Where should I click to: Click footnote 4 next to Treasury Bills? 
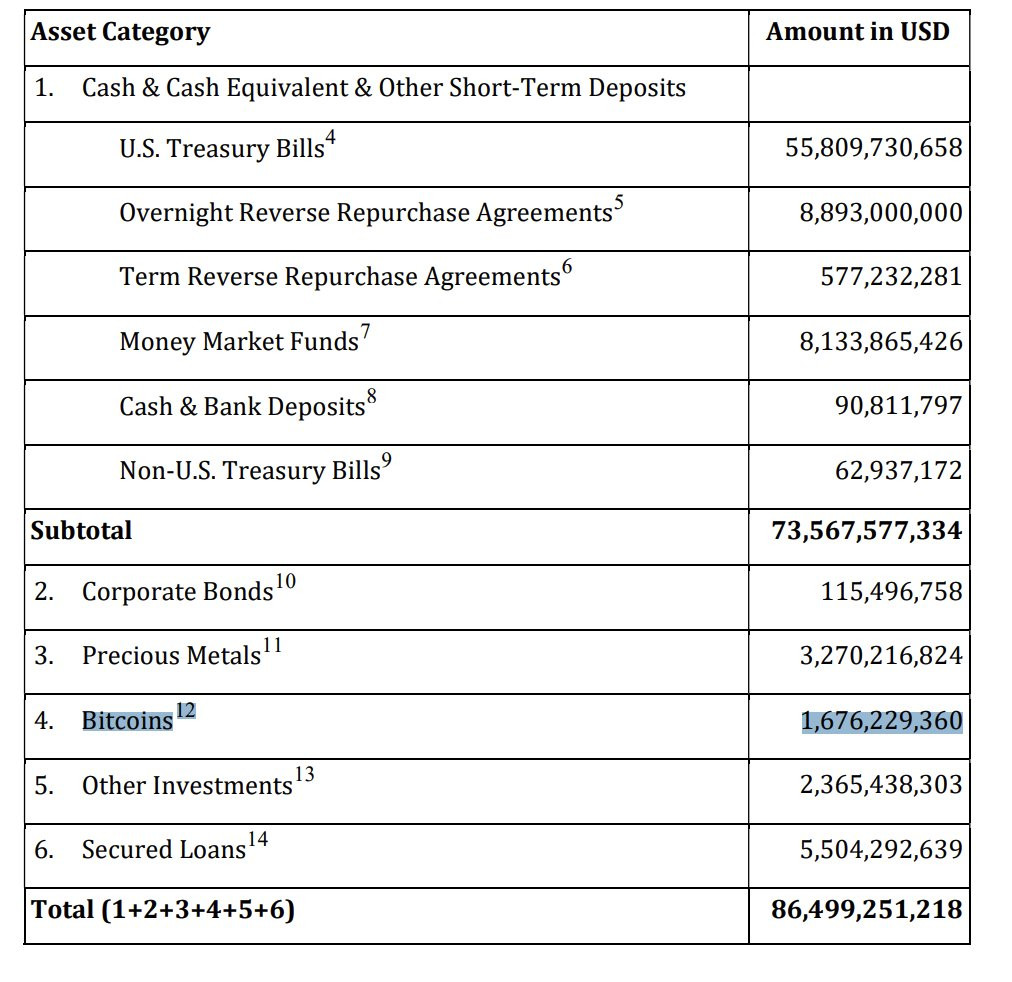tap(330, 137)
